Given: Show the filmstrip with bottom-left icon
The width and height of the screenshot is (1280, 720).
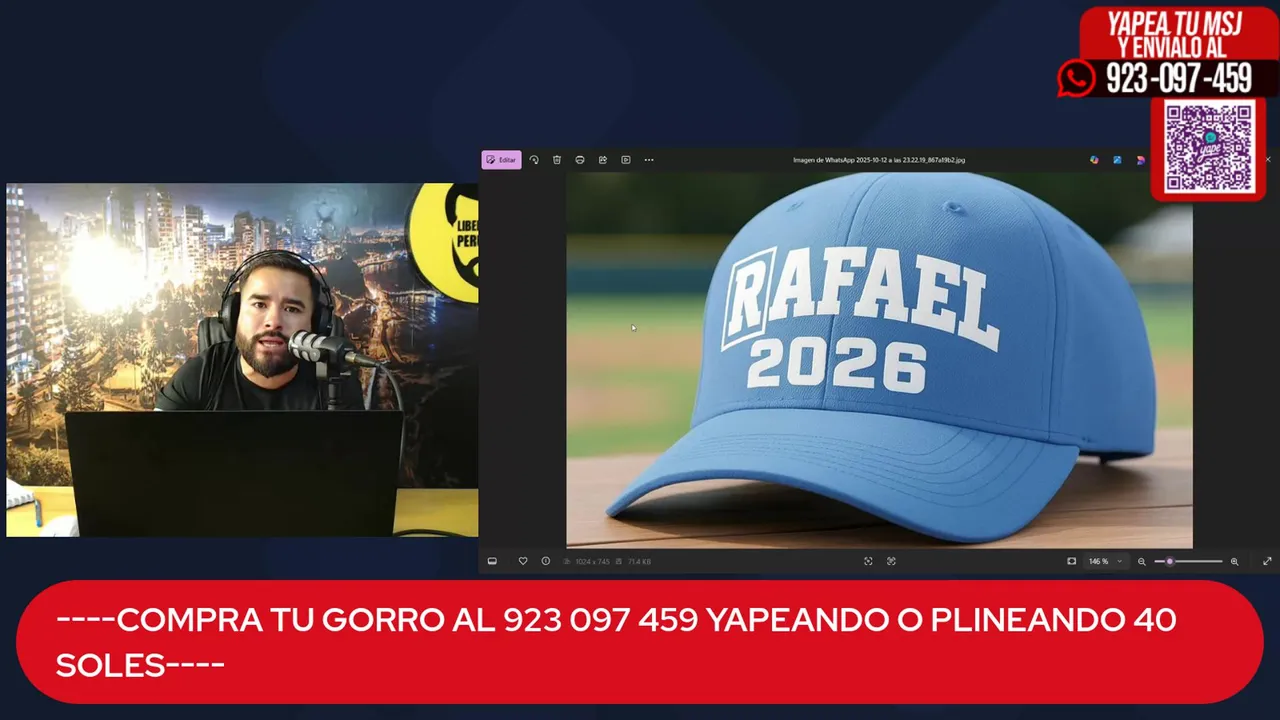Looking at the screenshot, I should [492, 561].
